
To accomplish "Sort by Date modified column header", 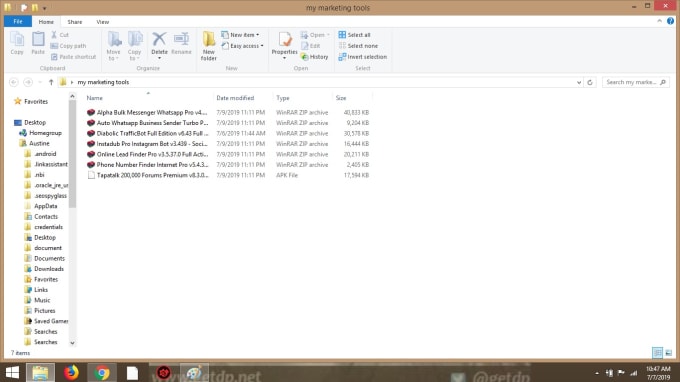I will click(x=243, y=98).
